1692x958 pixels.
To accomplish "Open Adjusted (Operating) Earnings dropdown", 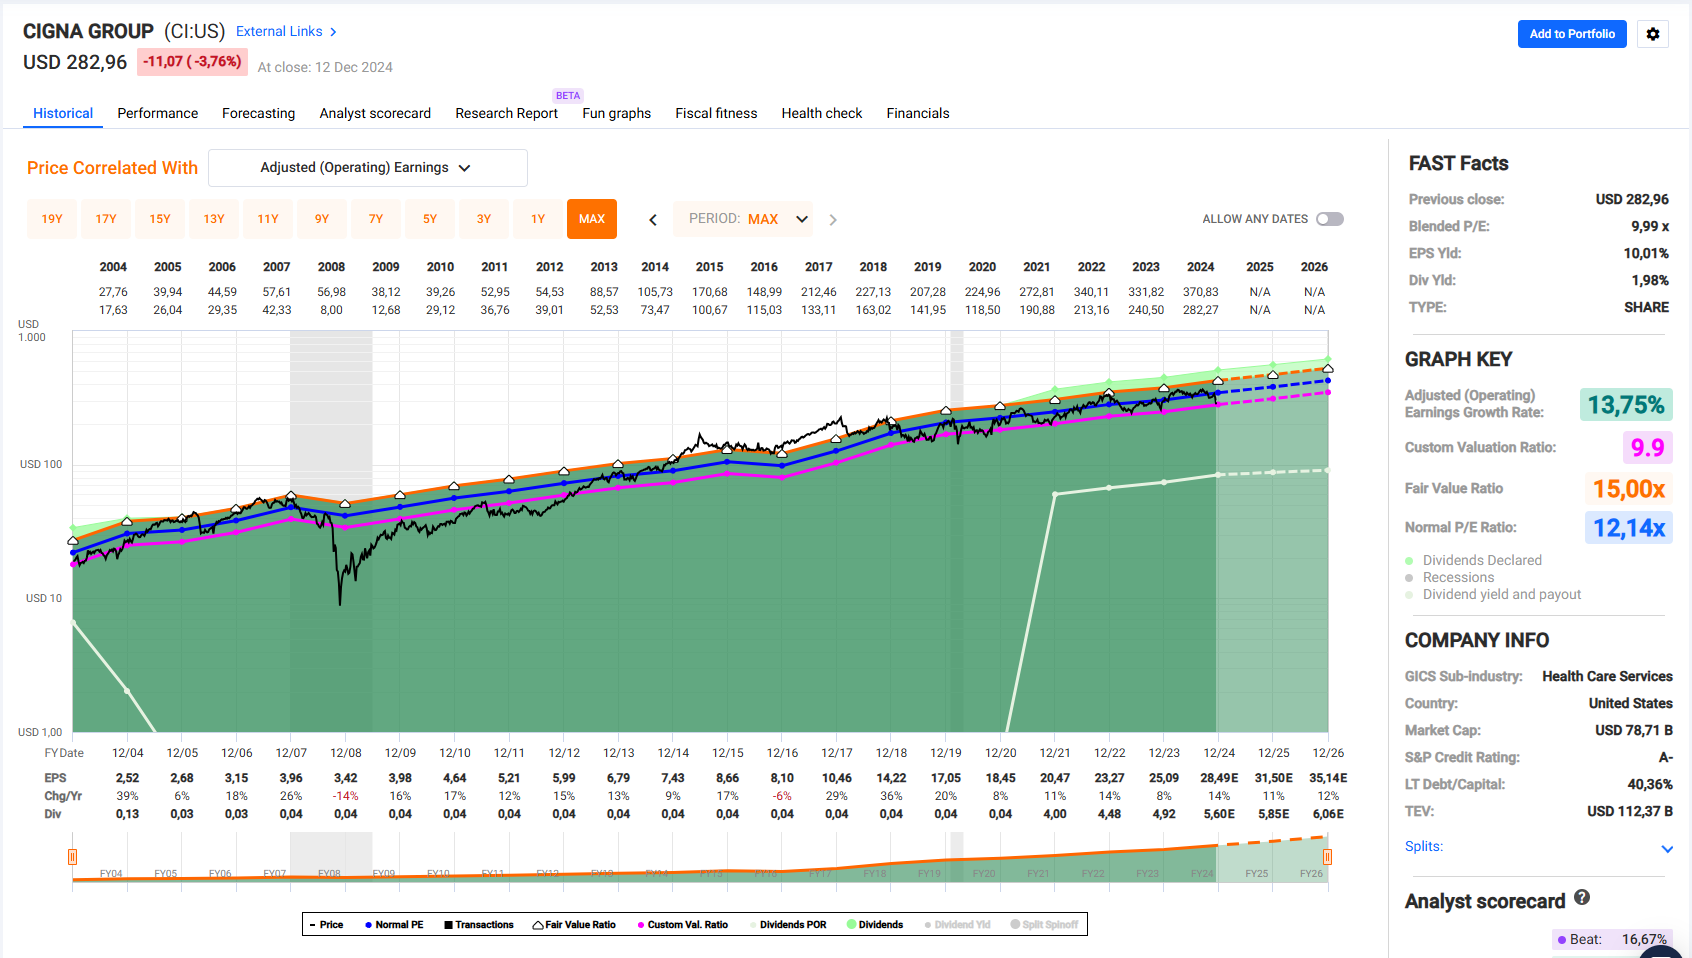I will click(x=368, y=168).
